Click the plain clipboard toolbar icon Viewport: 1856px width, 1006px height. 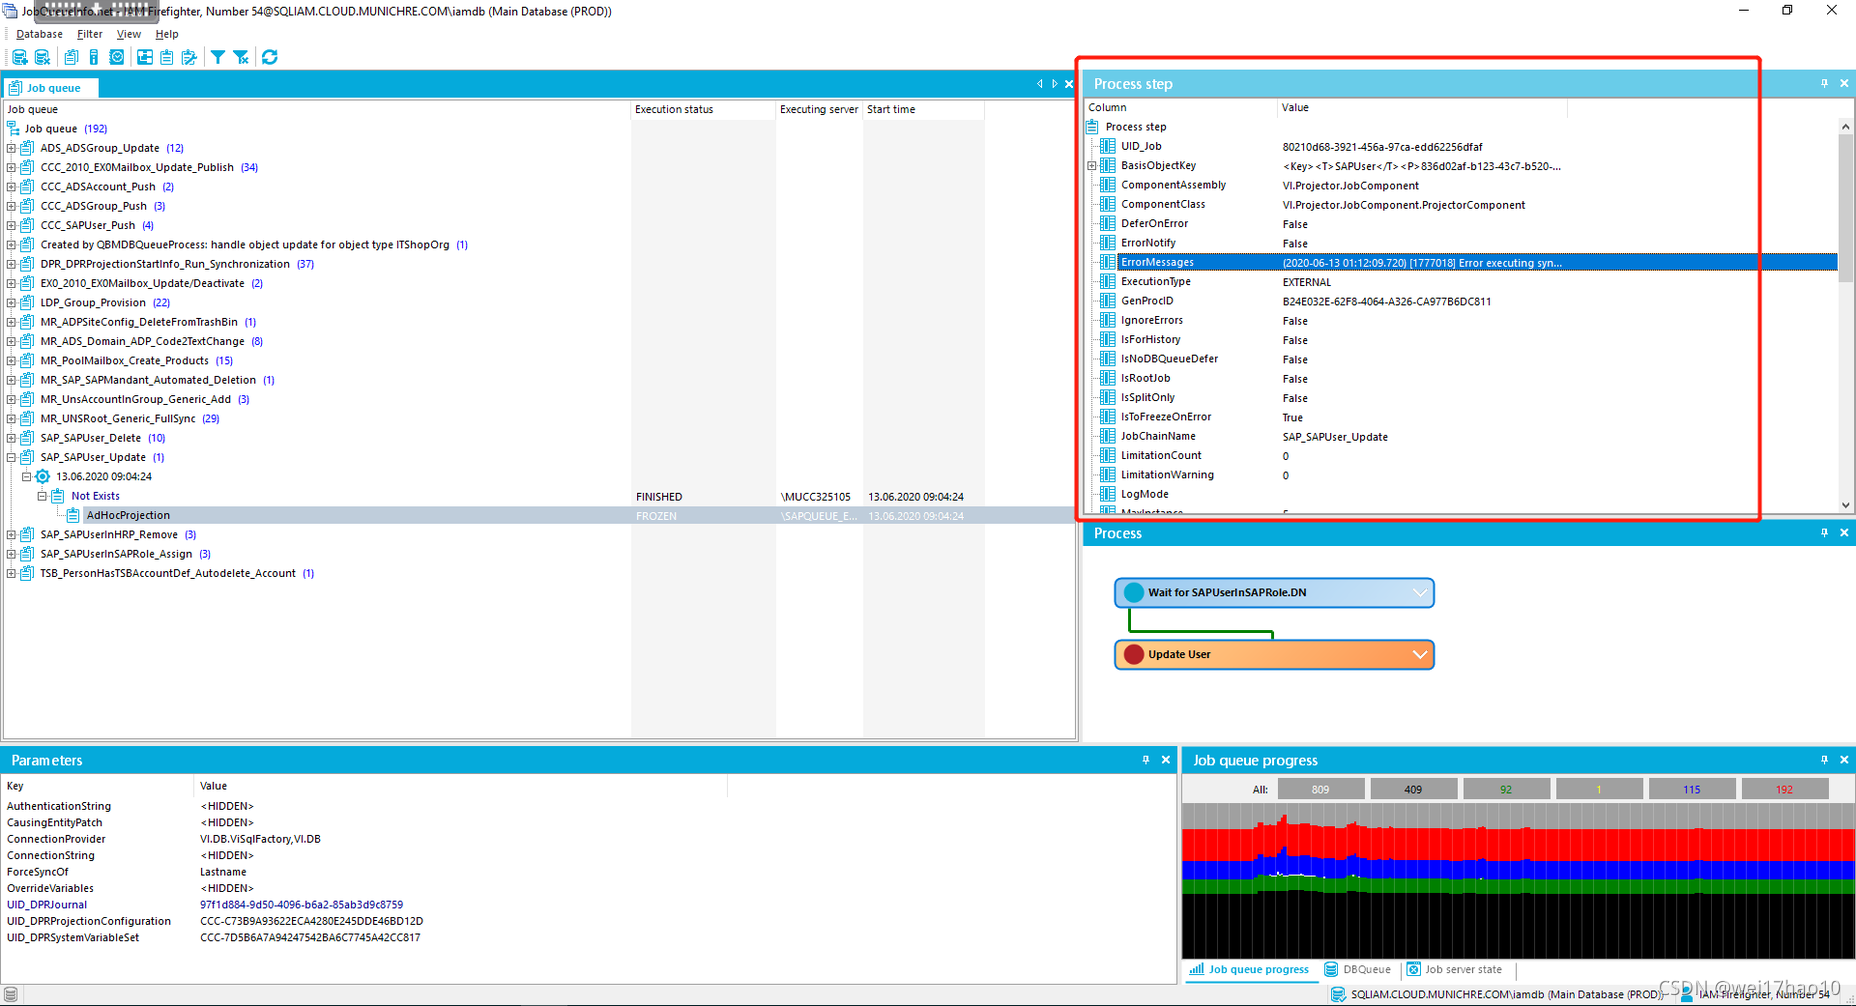[167, 57]
